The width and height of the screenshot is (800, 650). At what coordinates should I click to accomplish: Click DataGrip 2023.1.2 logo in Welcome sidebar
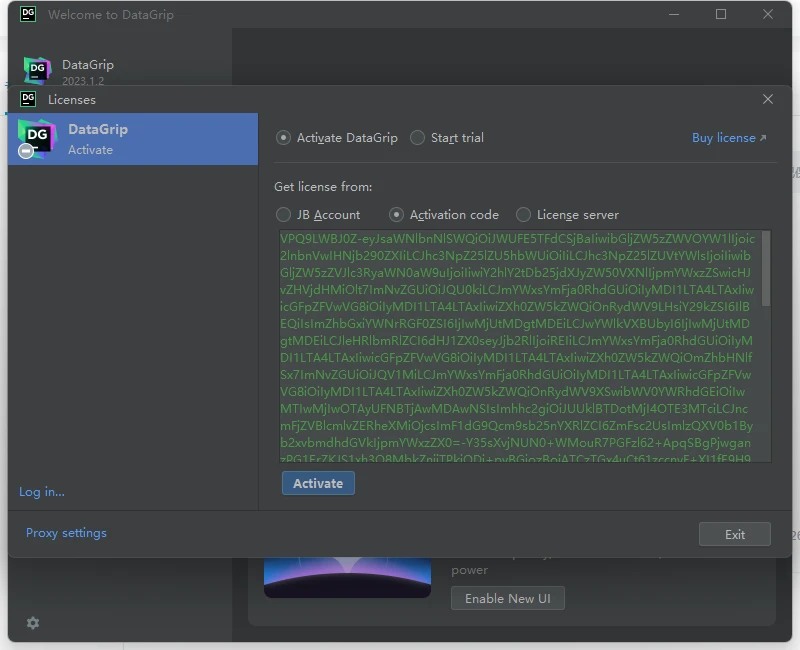pos(37,70)
